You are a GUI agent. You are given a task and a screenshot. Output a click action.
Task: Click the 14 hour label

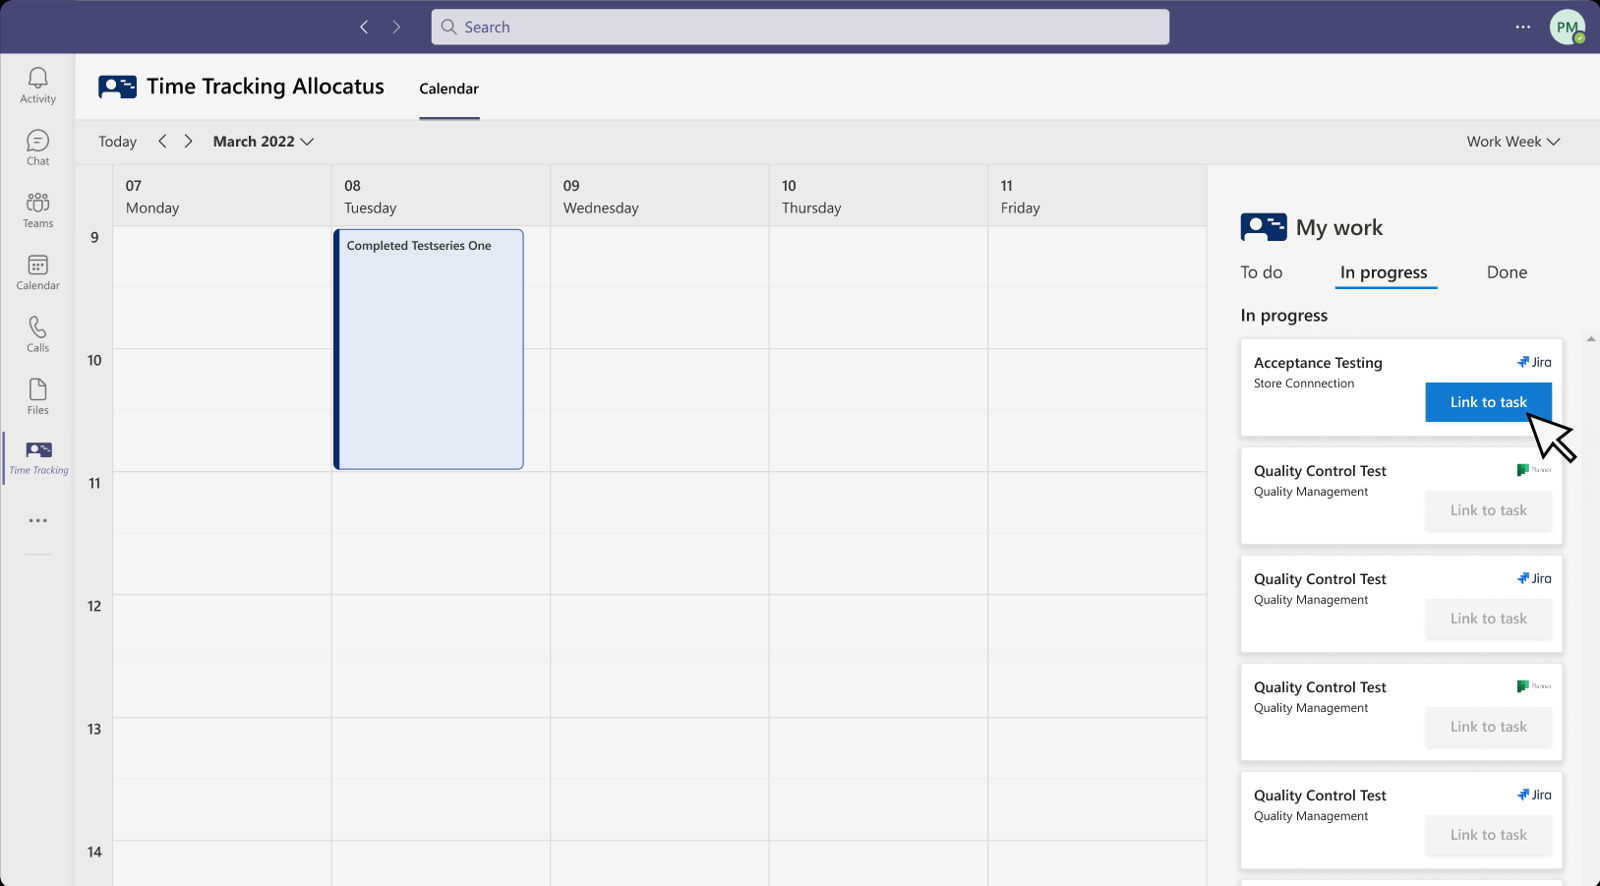94,852
